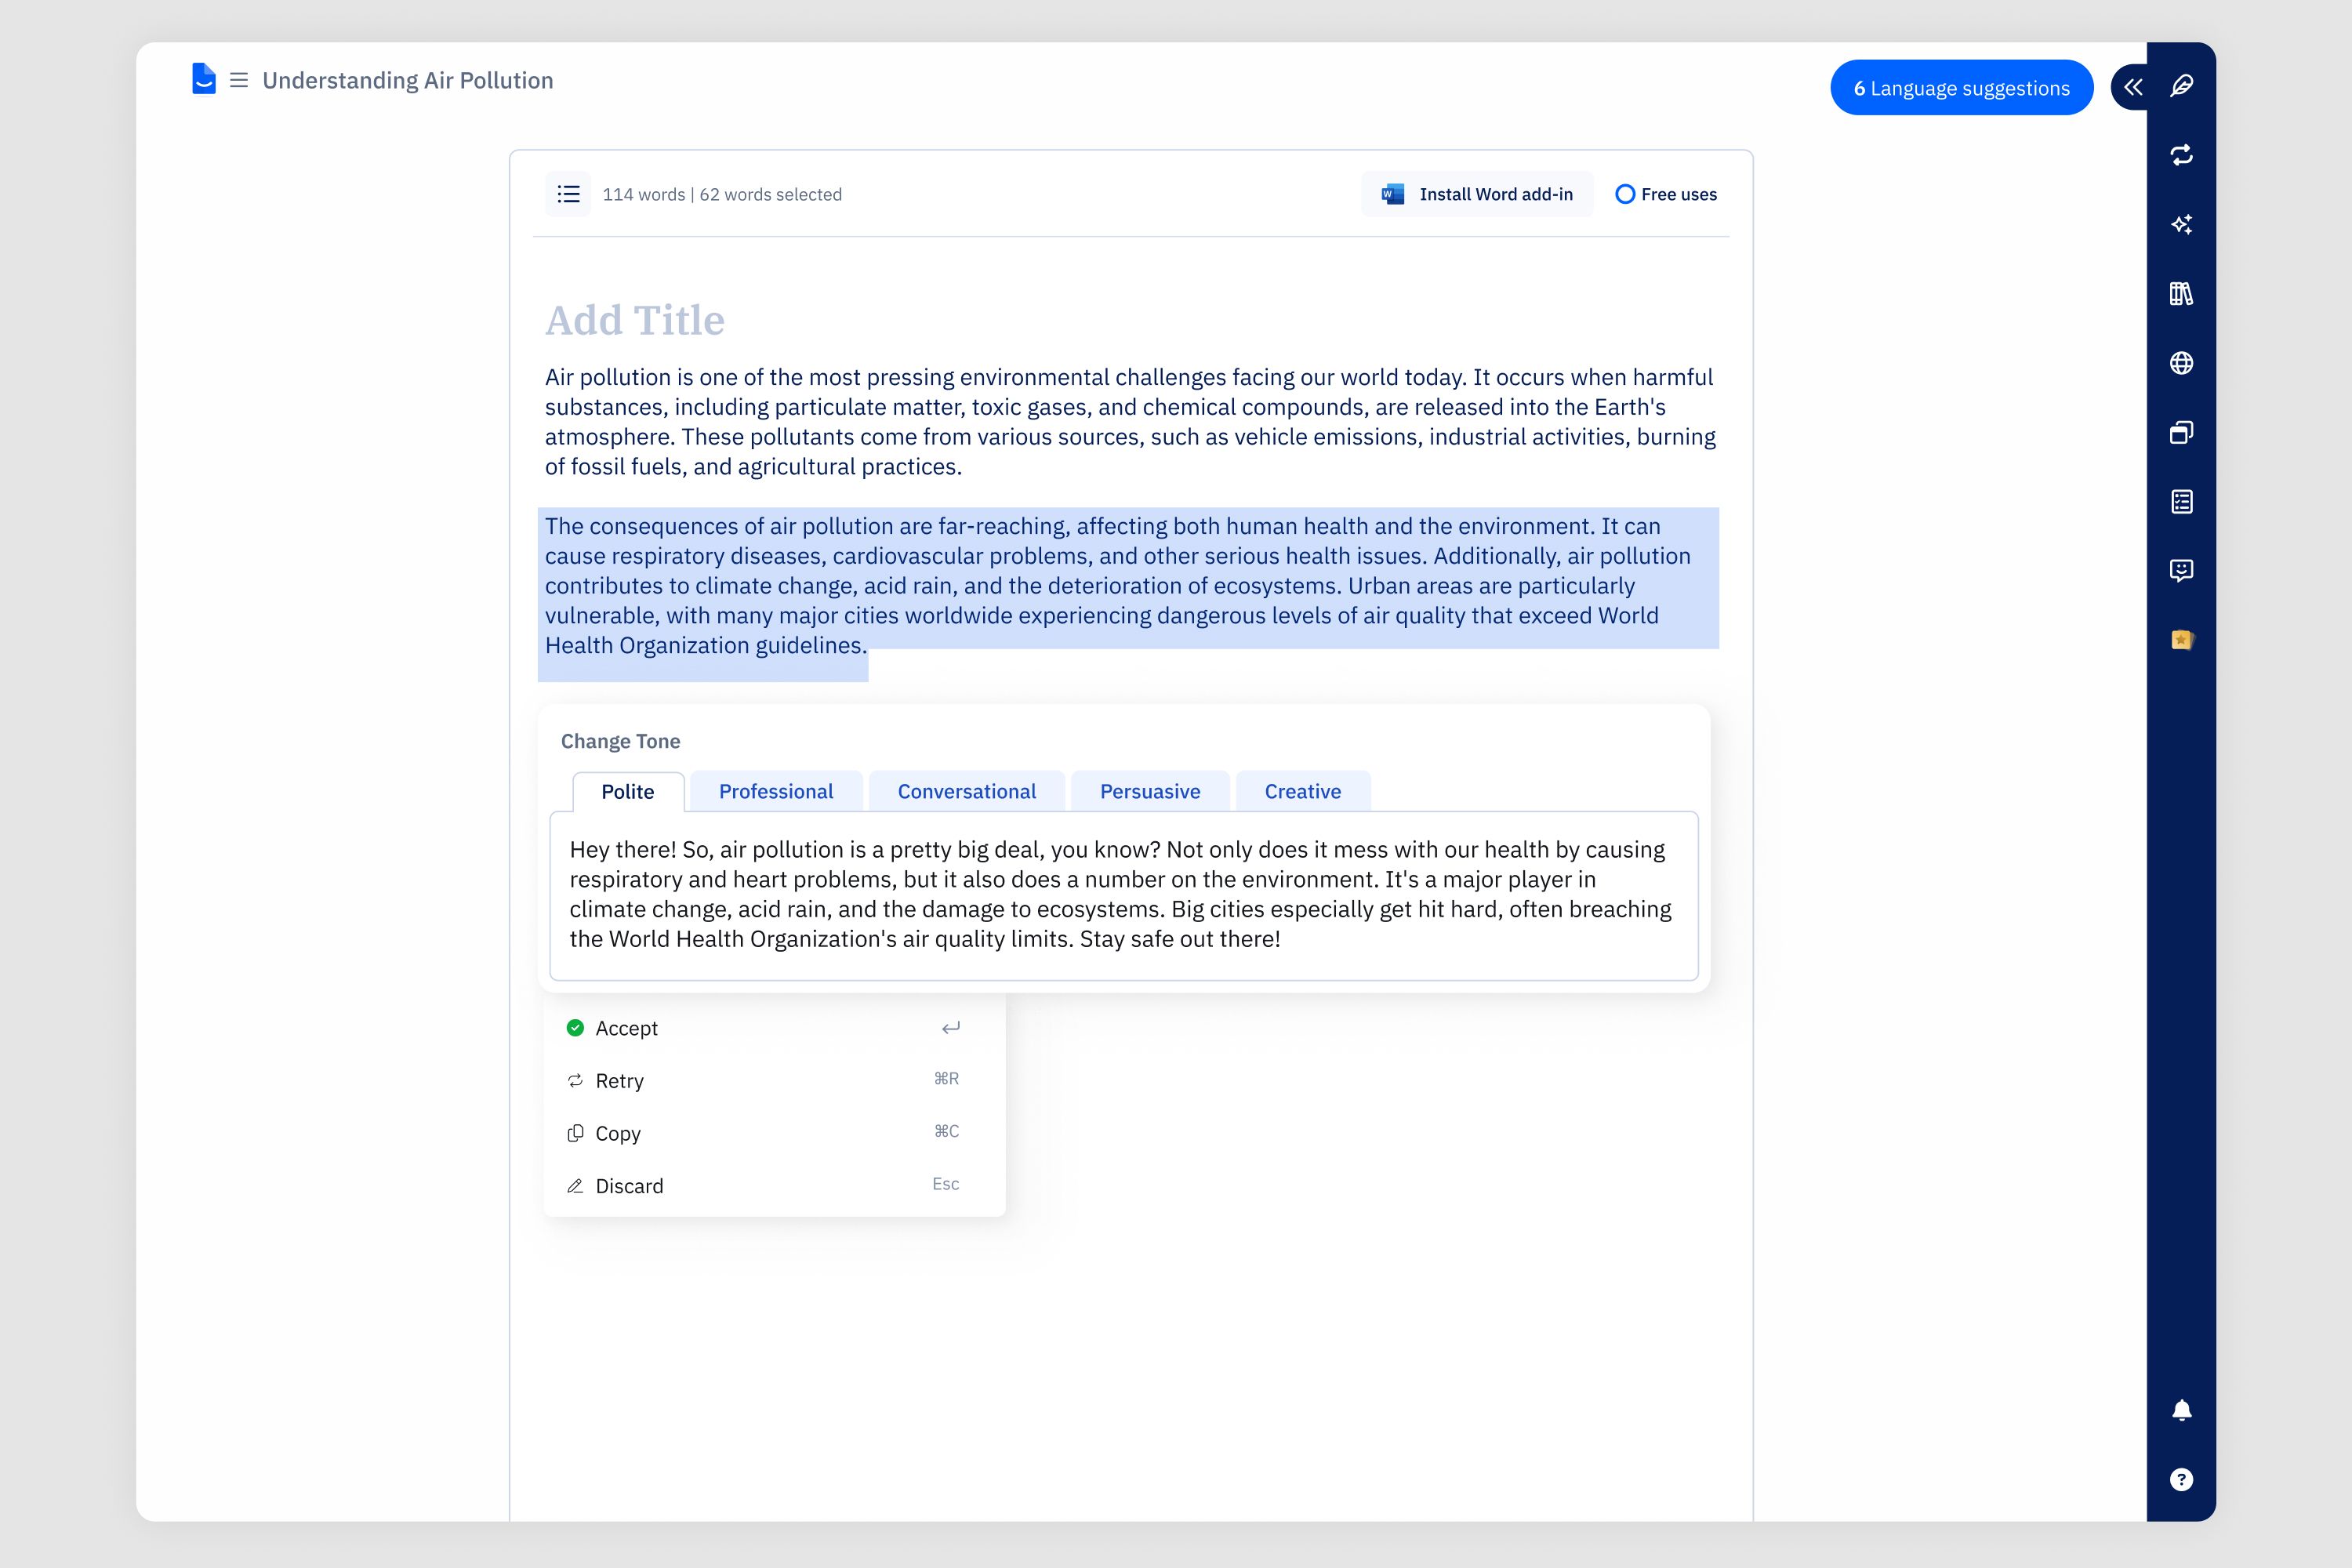Open the library books icon
Screen dimensions: 2352x1568
click(2181, 294)
